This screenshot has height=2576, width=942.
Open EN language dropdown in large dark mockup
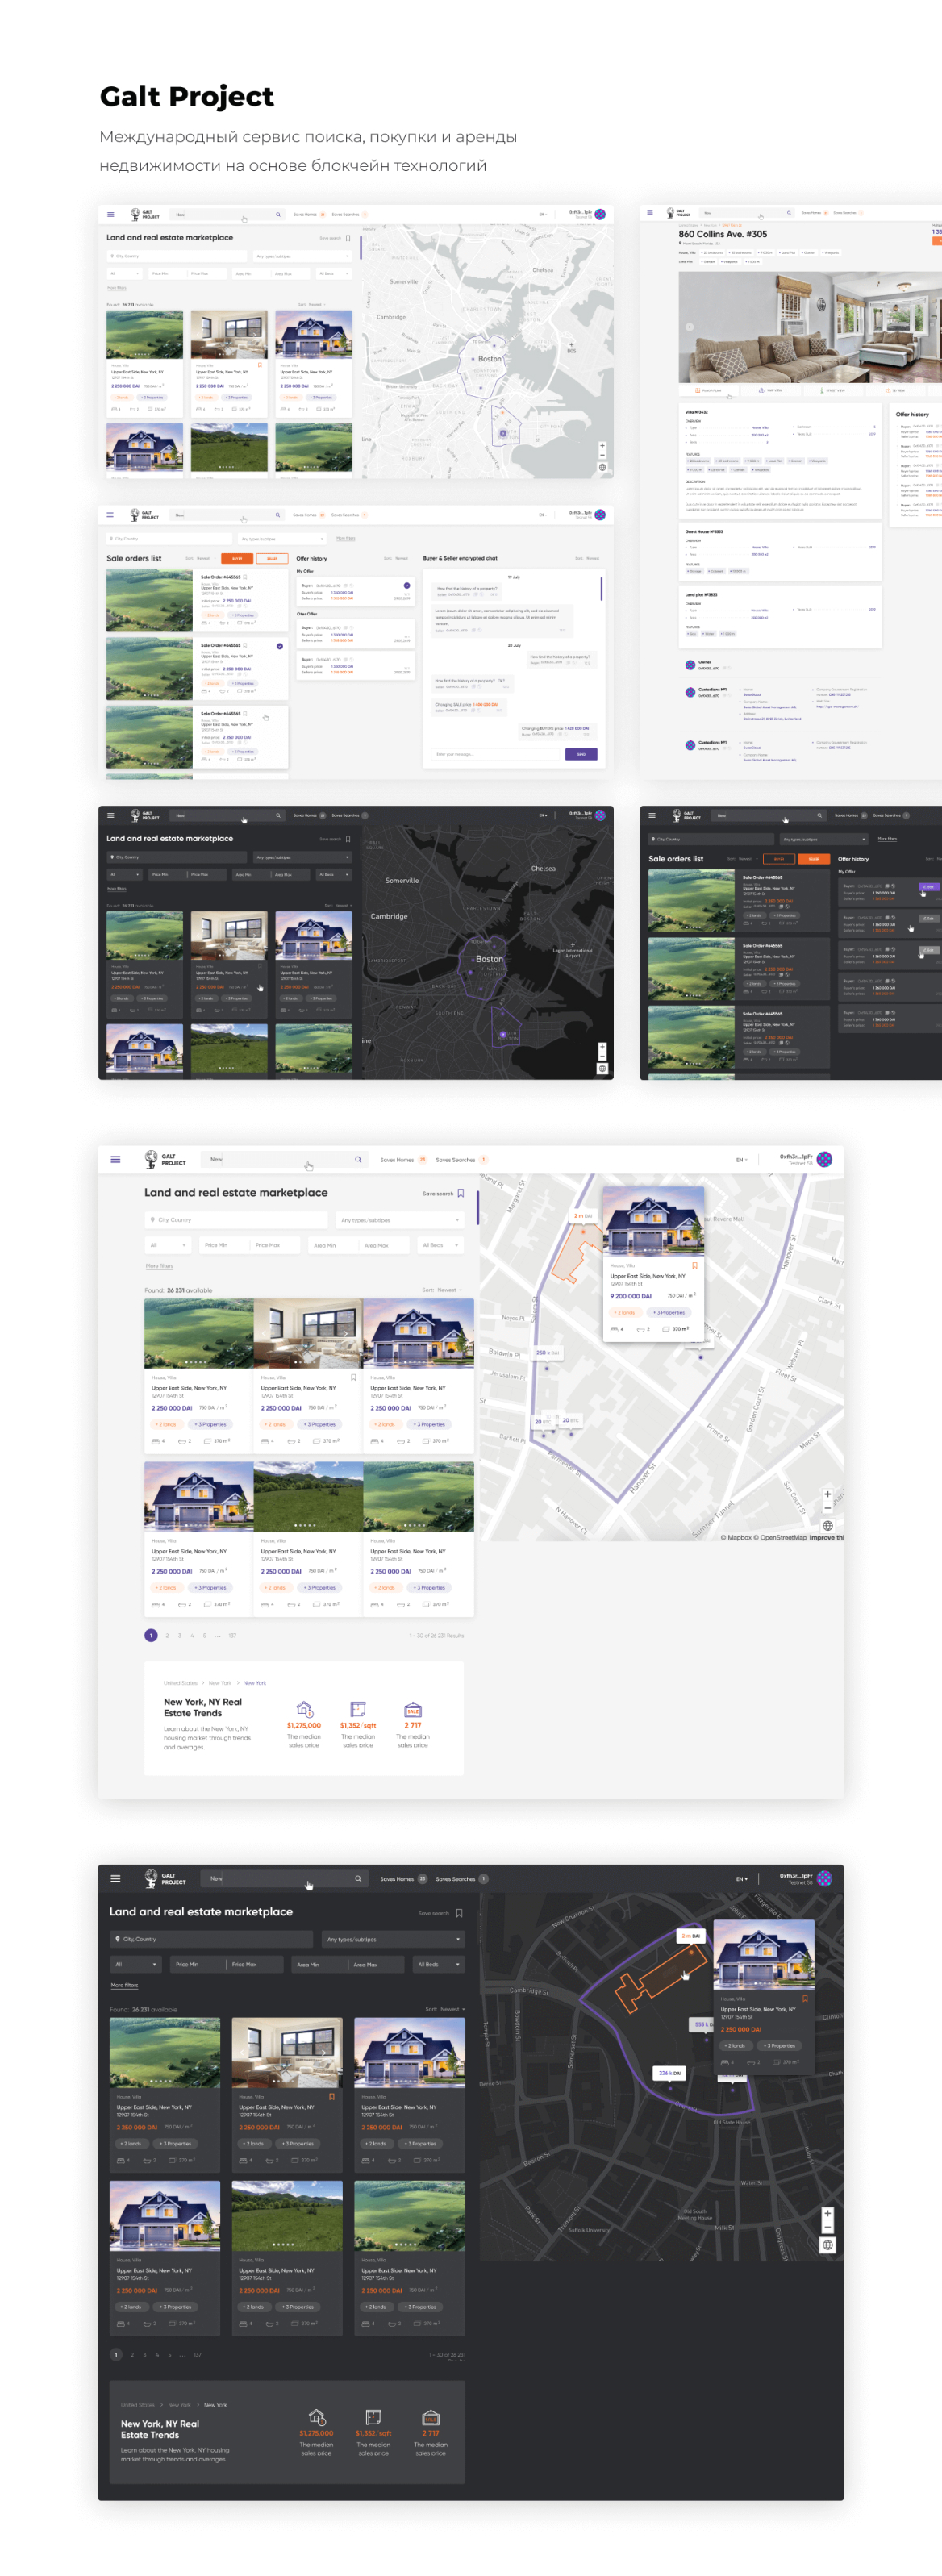(741, 1879)
